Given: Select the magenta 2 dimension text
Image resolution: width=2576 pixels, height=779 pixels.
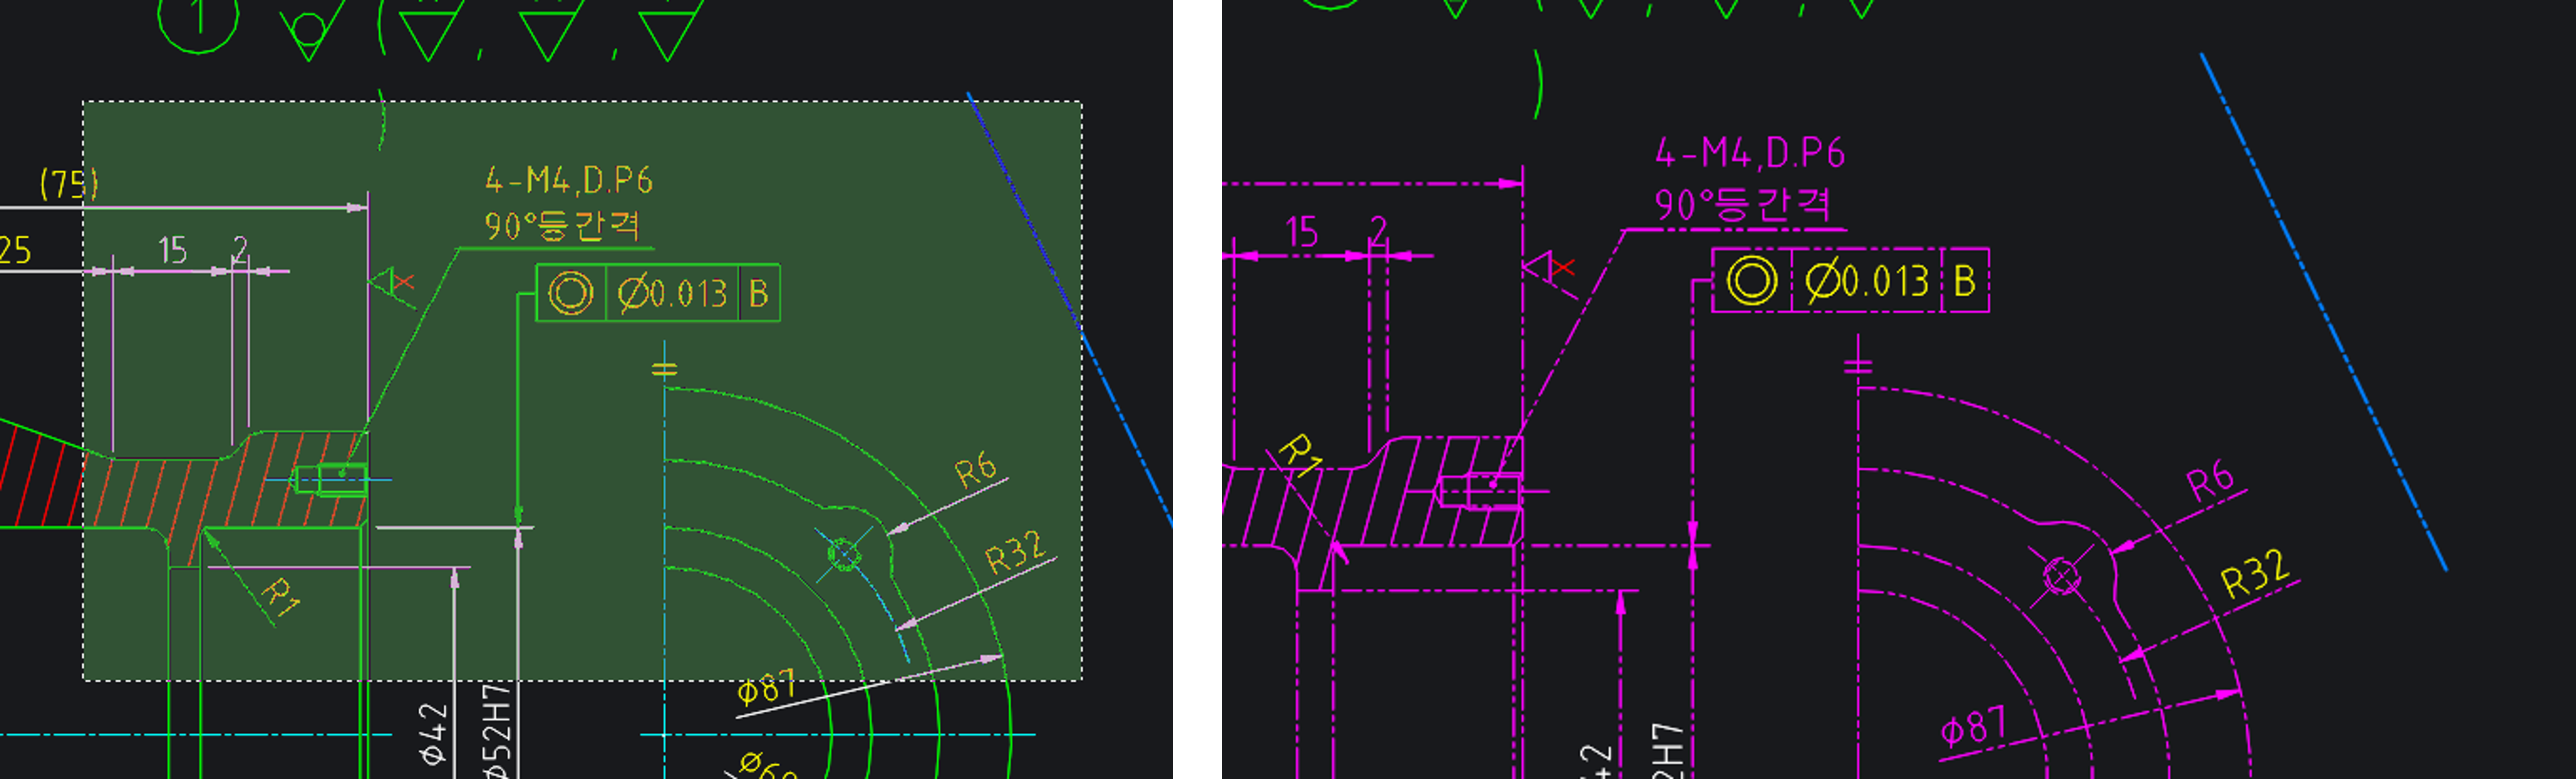Looking at the screenshot, I should tap(1379, 231).
